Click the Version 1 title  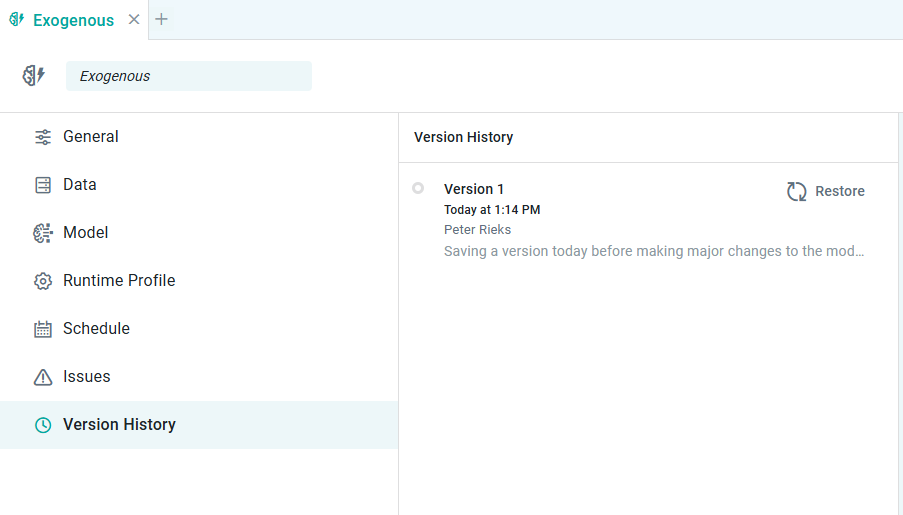point(474,189)
